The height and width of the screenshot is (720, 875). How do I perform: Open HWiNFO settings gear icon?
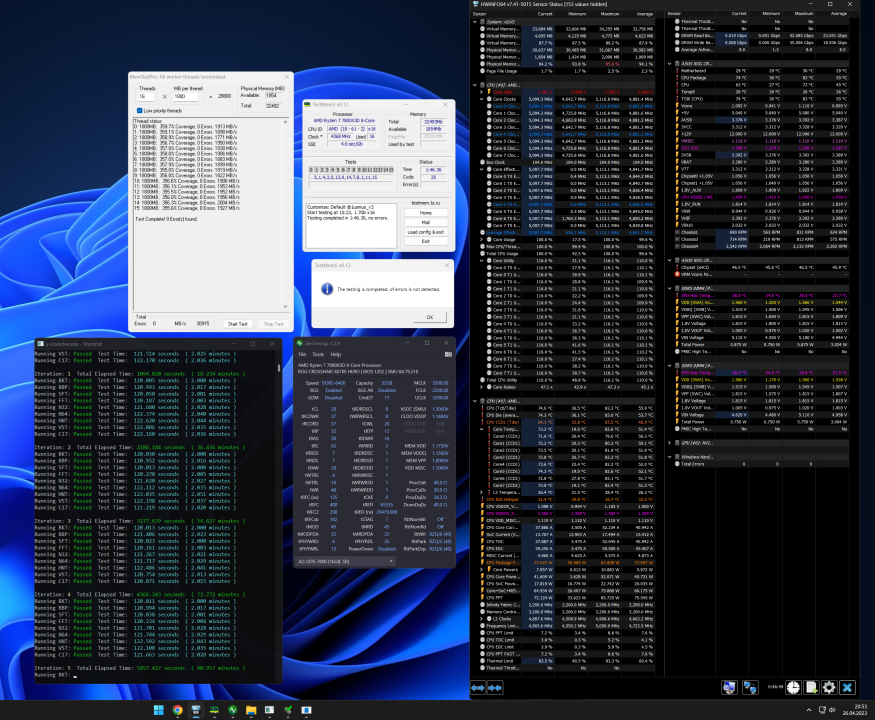pyautogui.click(x=828, y=687)
